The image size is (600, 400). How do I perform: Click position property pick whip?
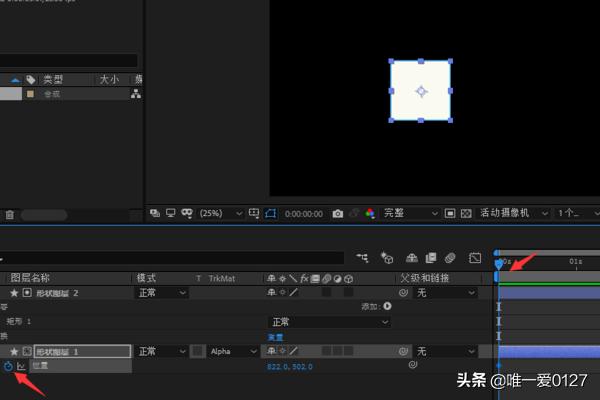click(x=412, y=365)
